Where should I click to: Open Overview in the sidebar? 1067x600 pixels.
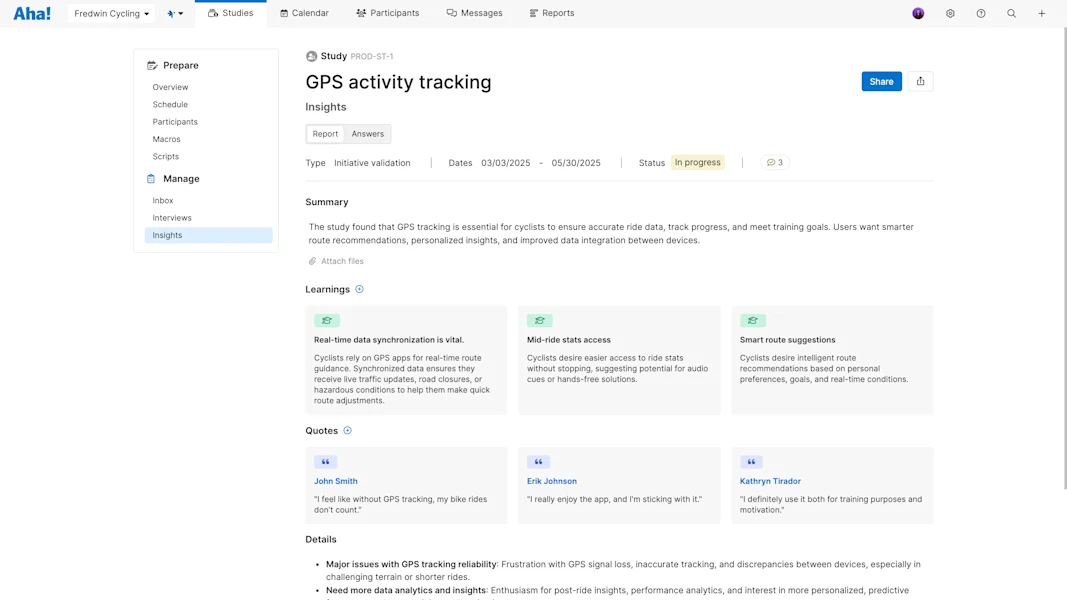[x=170, y=87]
